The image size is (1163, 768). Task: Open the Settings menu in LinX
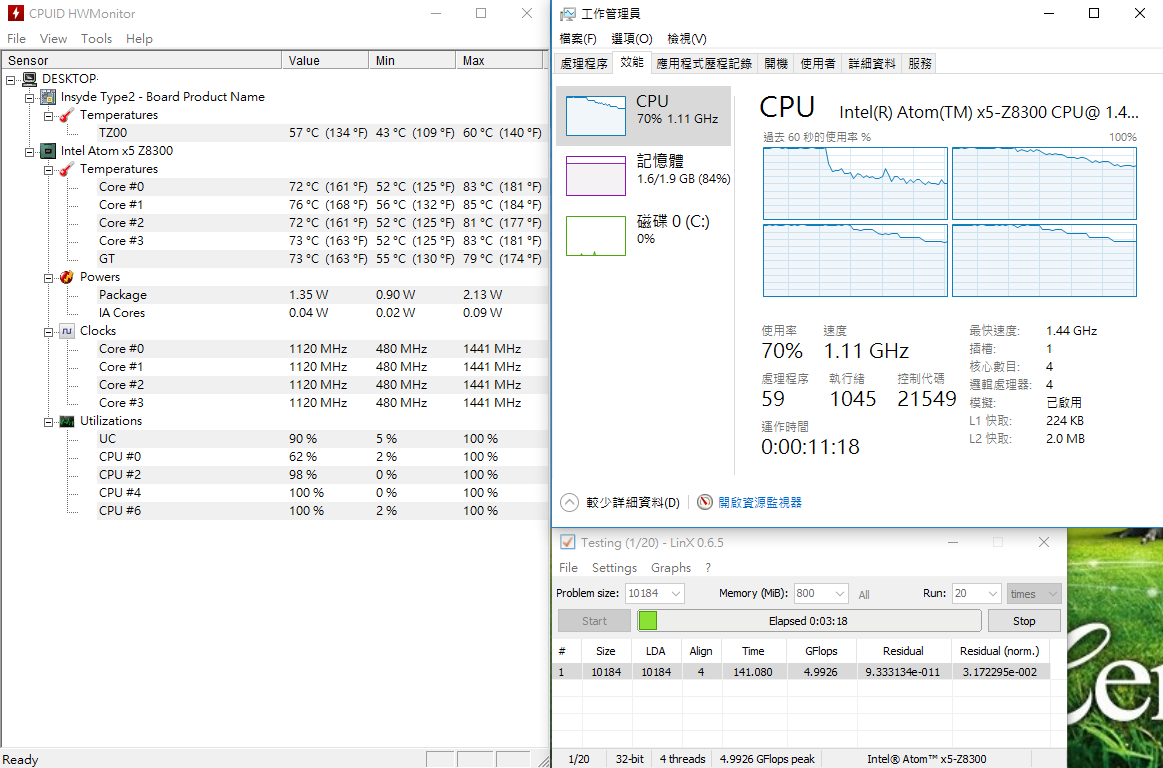[614, 568]
